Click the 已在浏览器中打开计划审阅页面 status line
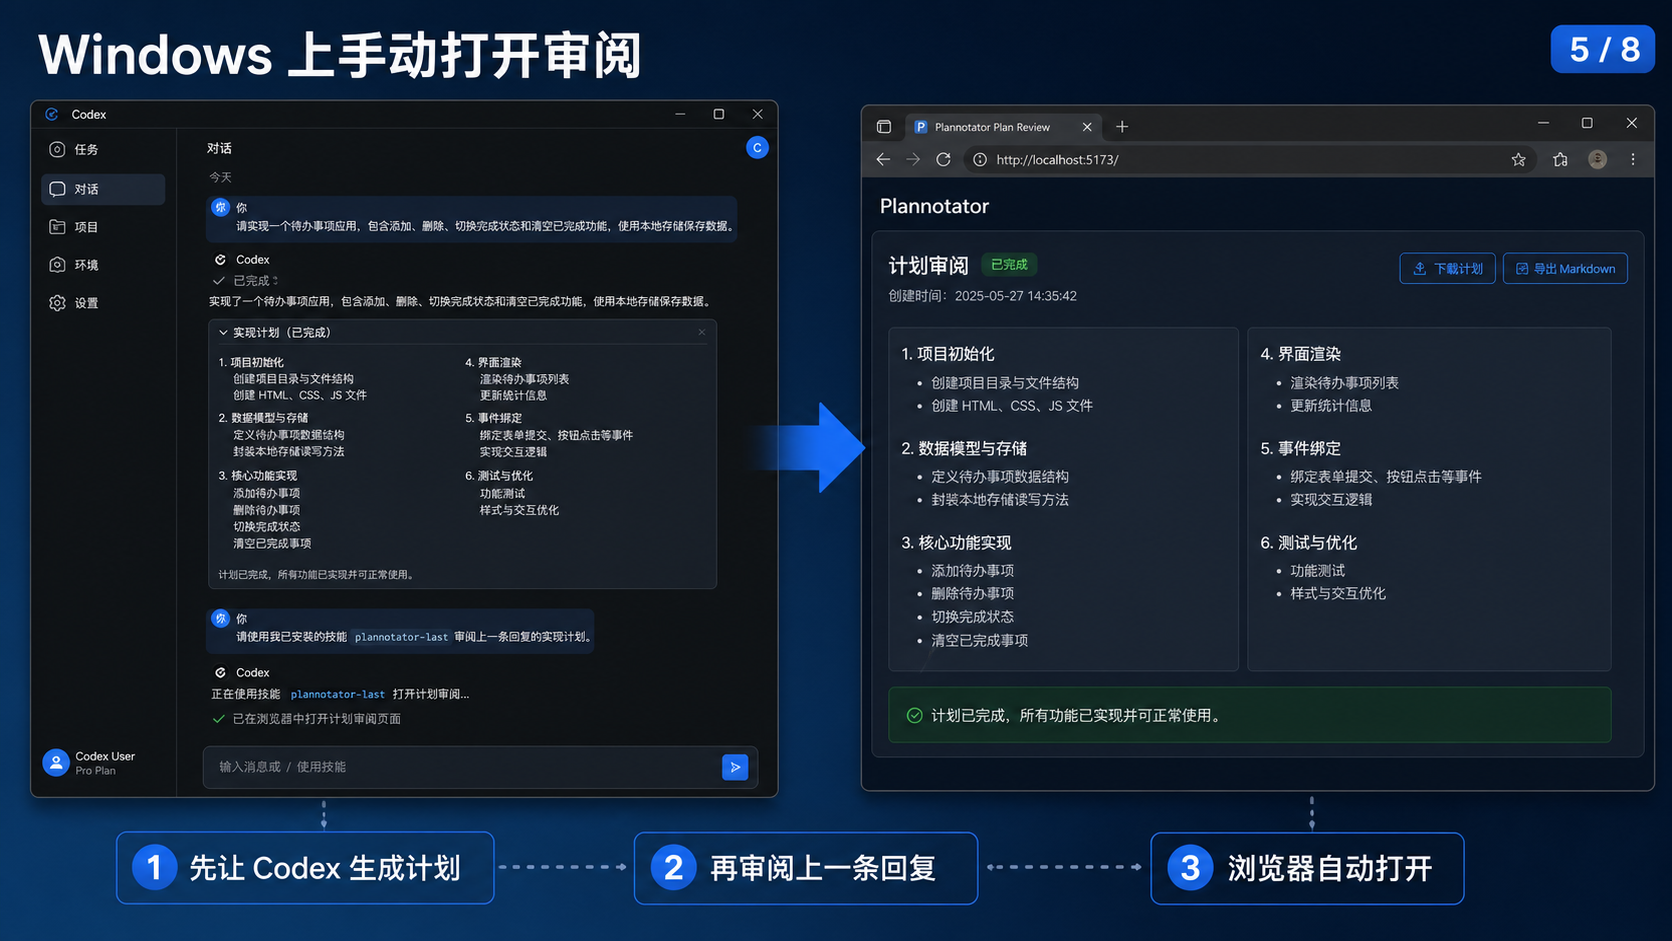 pyautogui.click(x=307, y=719)
